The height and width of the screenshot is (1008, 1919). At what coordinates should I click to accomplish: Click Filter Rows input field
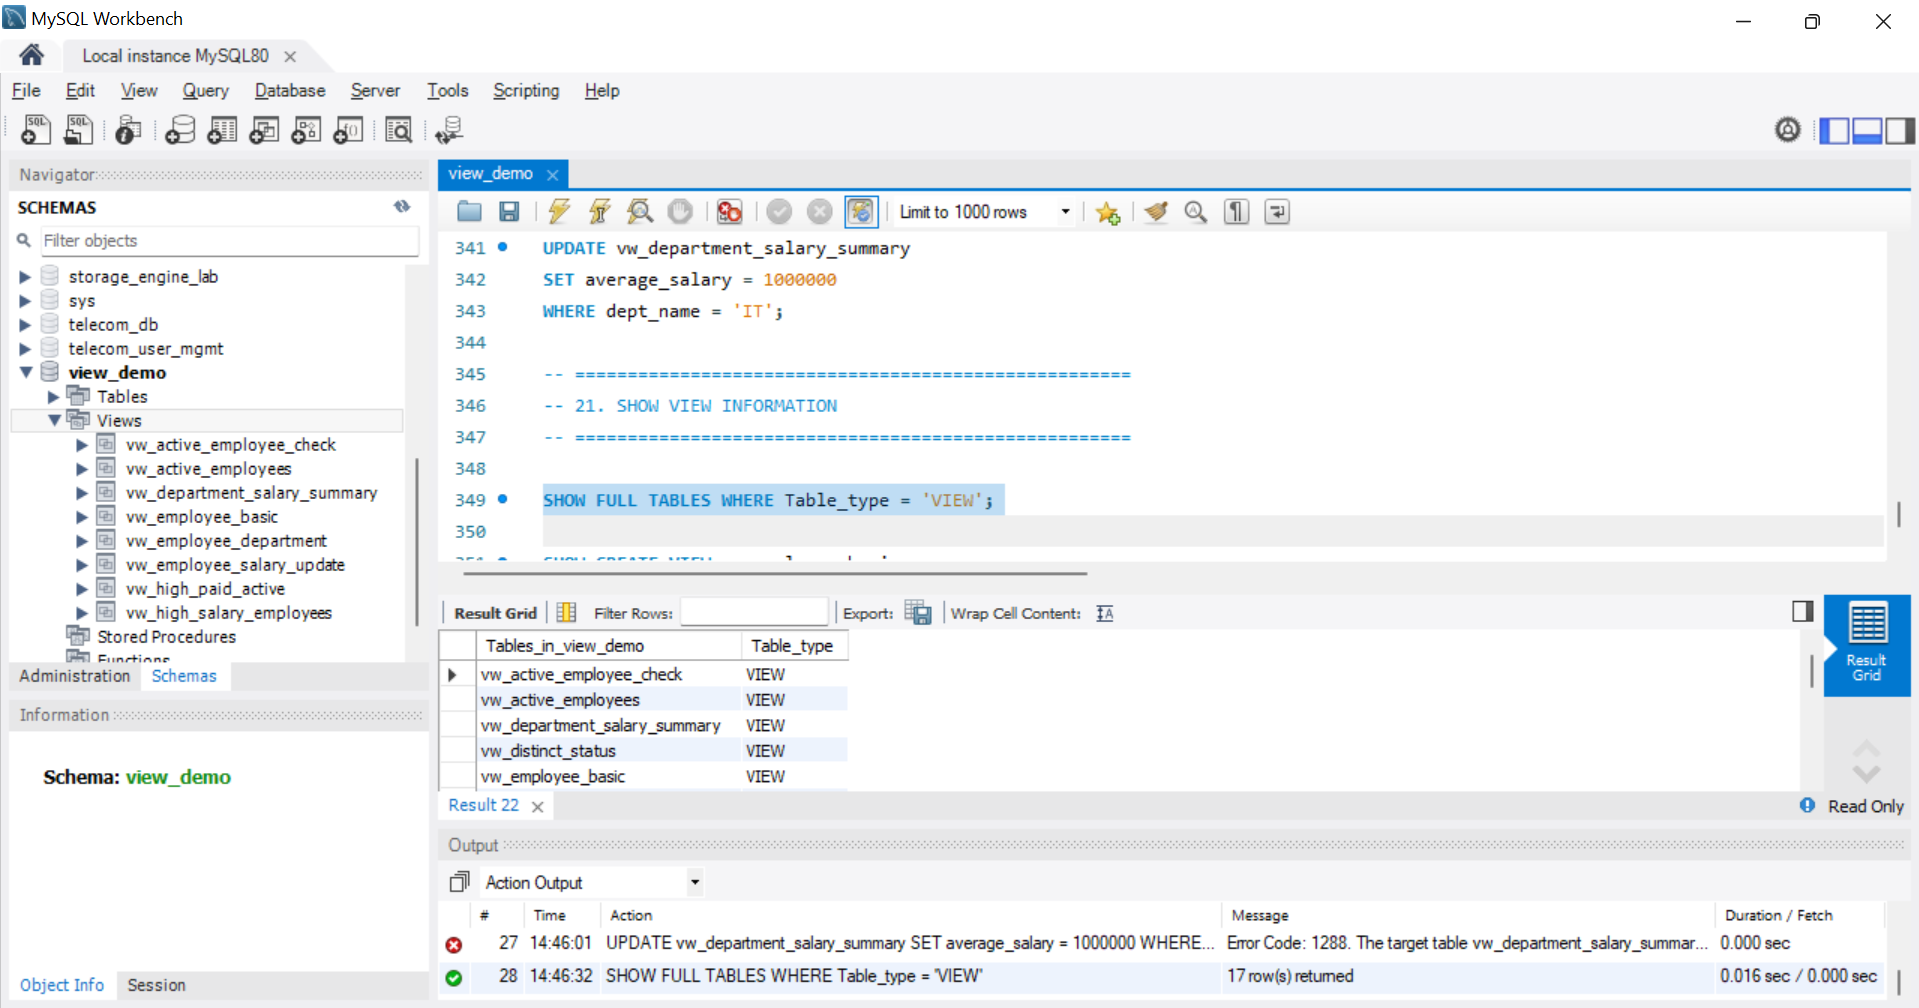pyautogui.click(x=754, y=612)
